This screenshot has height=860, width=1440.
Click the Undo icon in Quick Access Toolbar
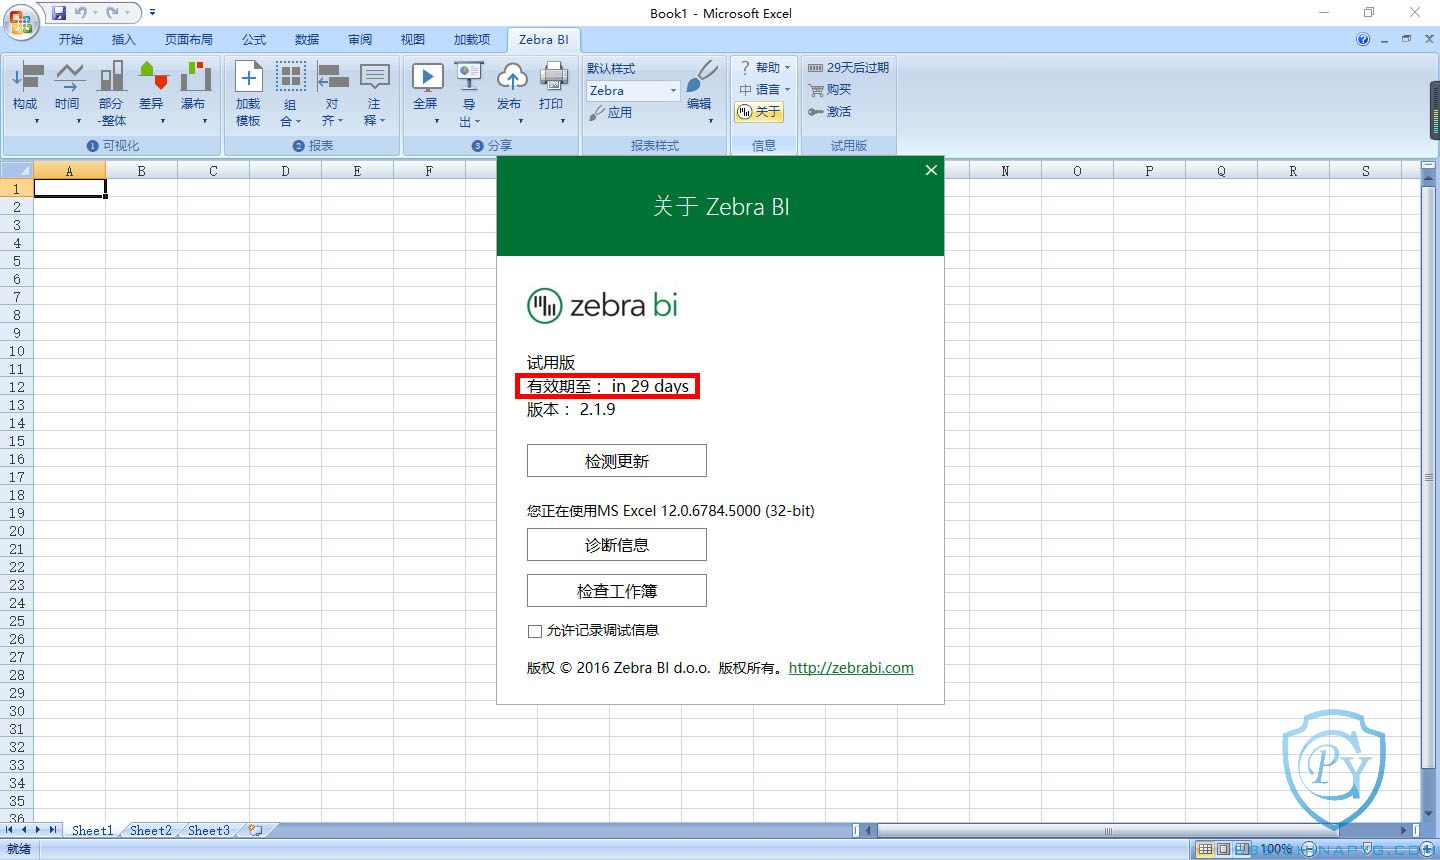click(x=81, y=13)
